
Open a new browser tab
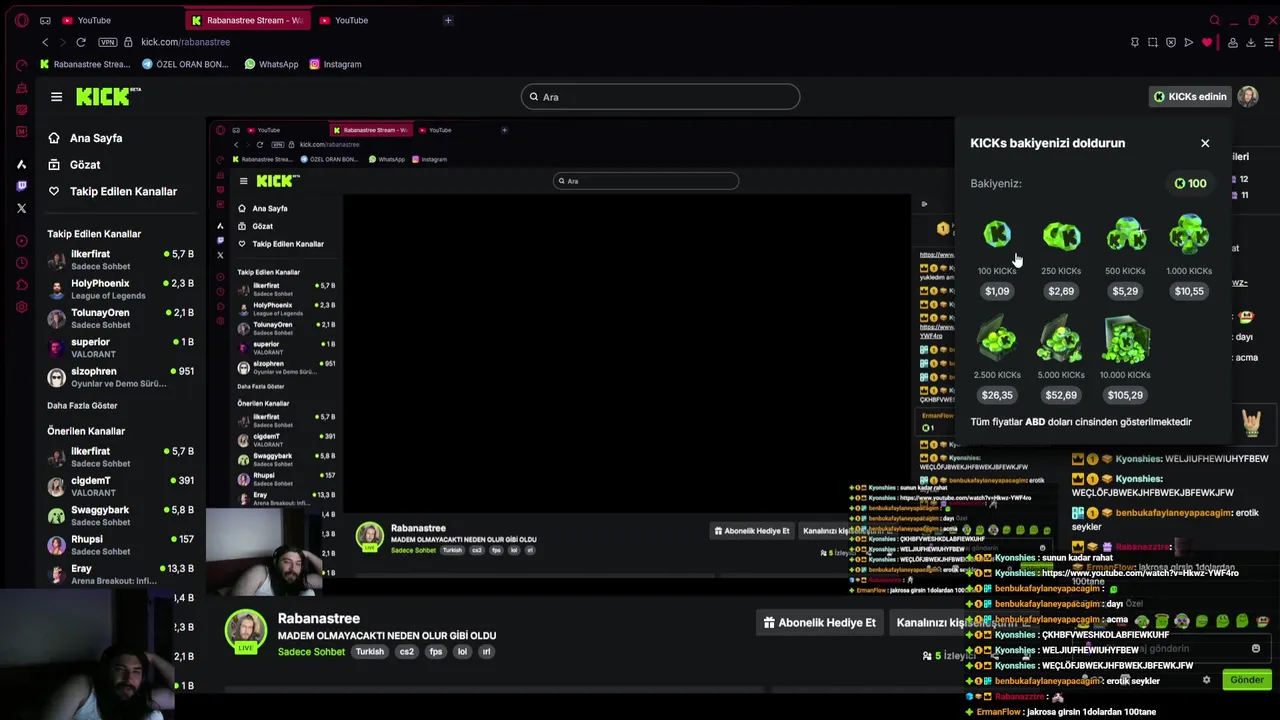(448, 20)
